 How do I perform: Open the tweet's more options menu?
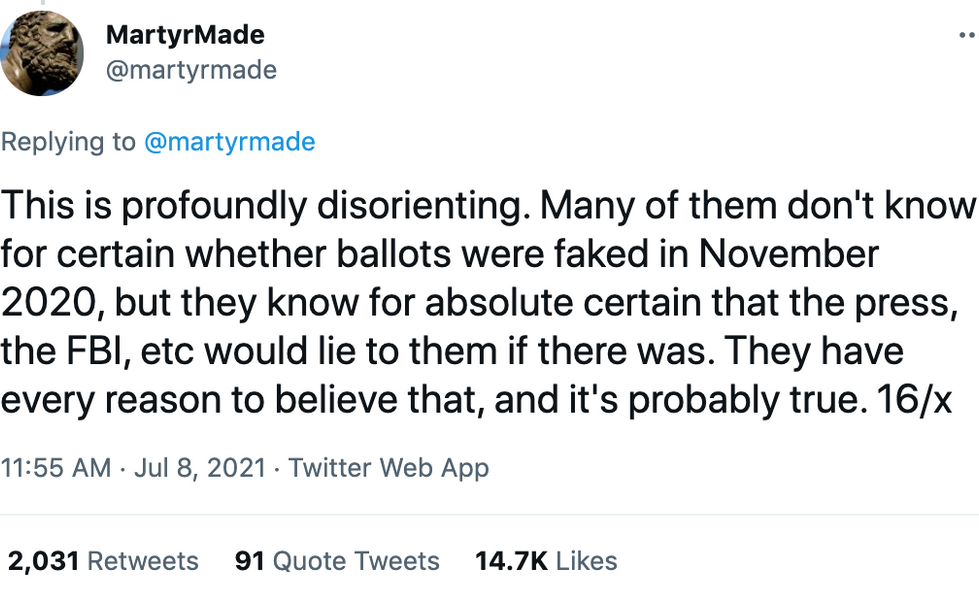click(966, 34)
